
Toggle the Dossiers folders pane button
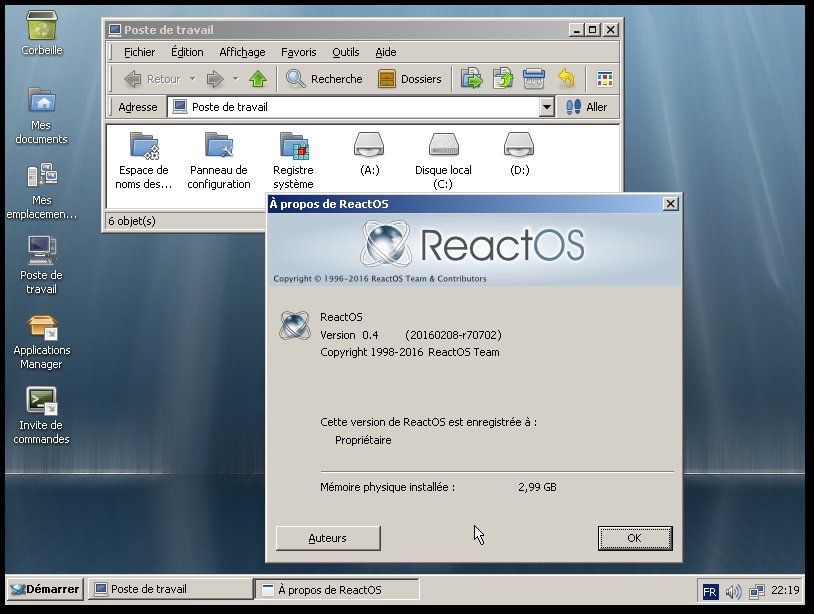point(410,79)
